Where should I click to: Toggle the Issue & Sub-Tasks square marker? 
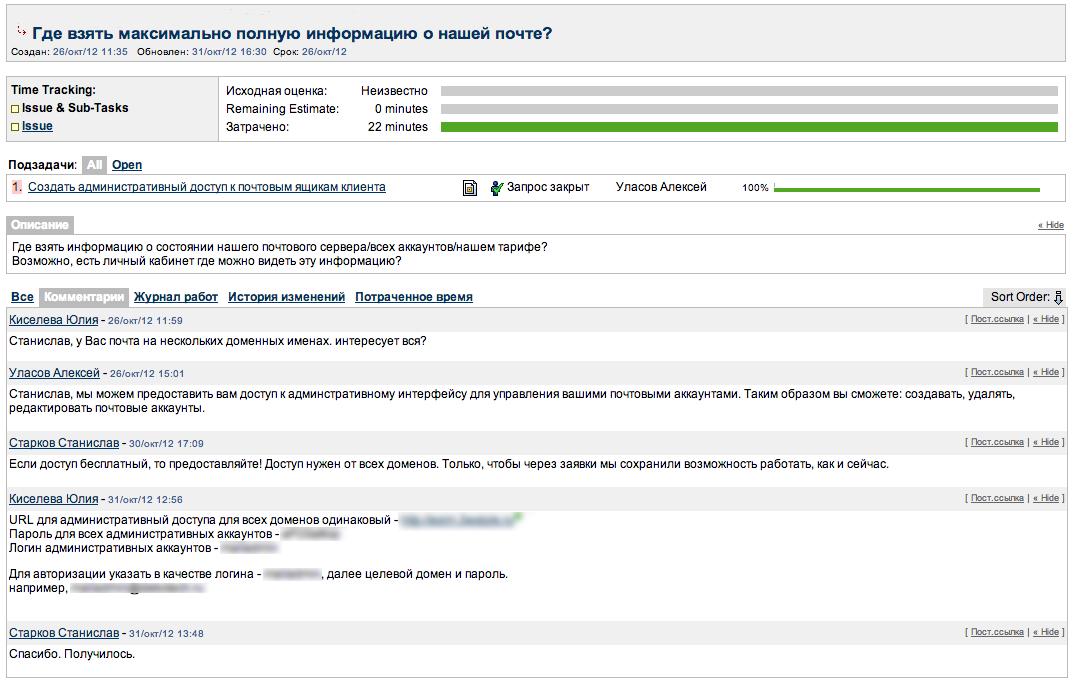(x=15, y=109)
